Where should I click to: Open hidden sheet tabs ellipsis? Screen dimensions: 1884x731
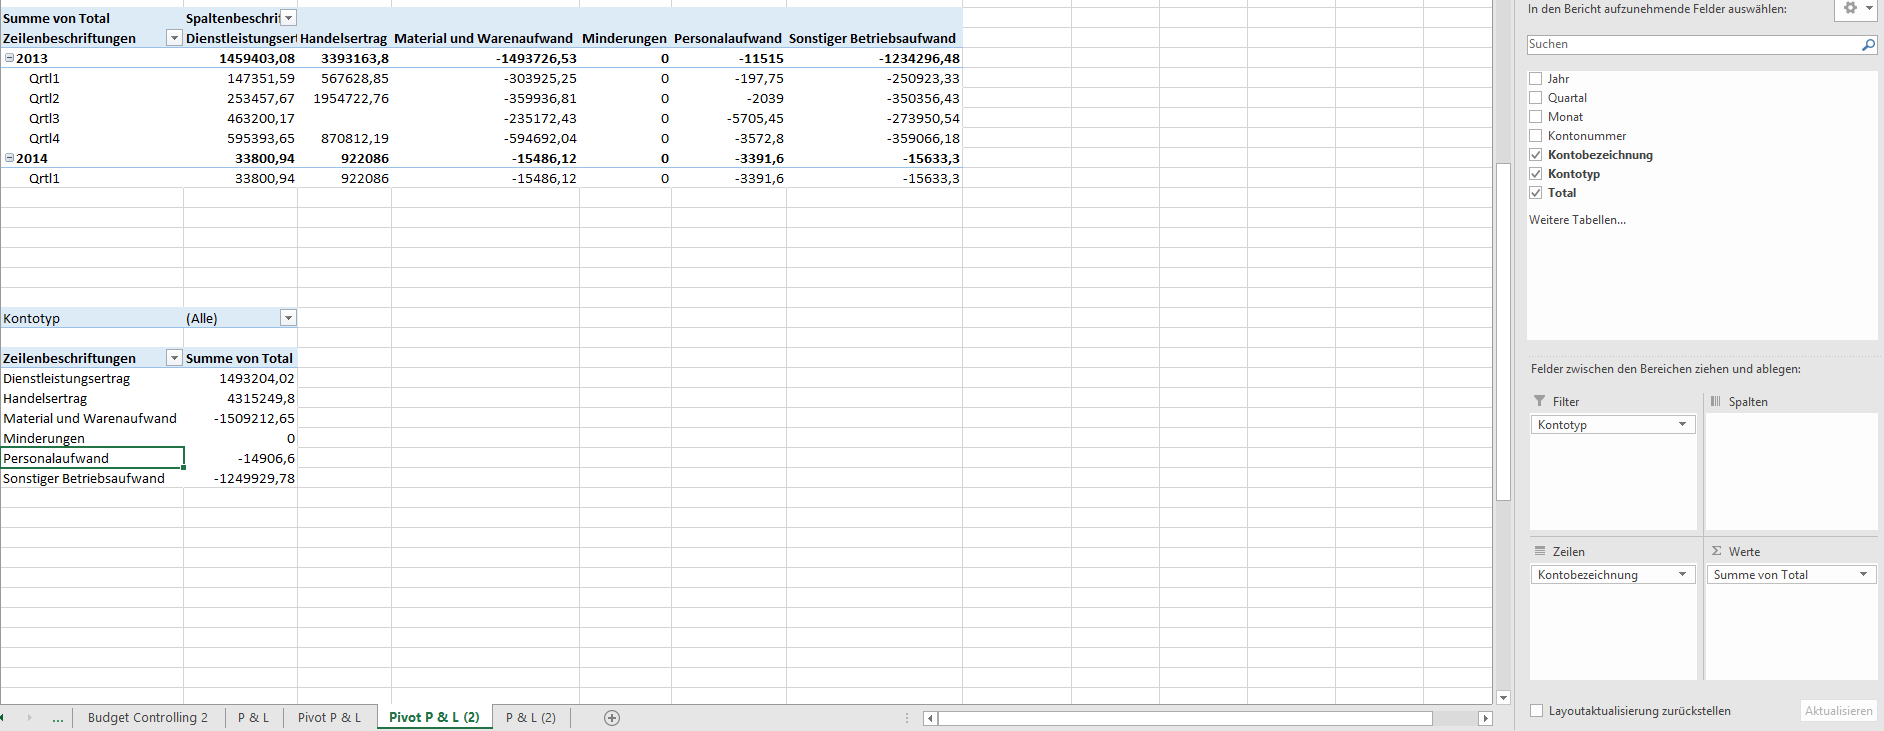tap(58, 718)
